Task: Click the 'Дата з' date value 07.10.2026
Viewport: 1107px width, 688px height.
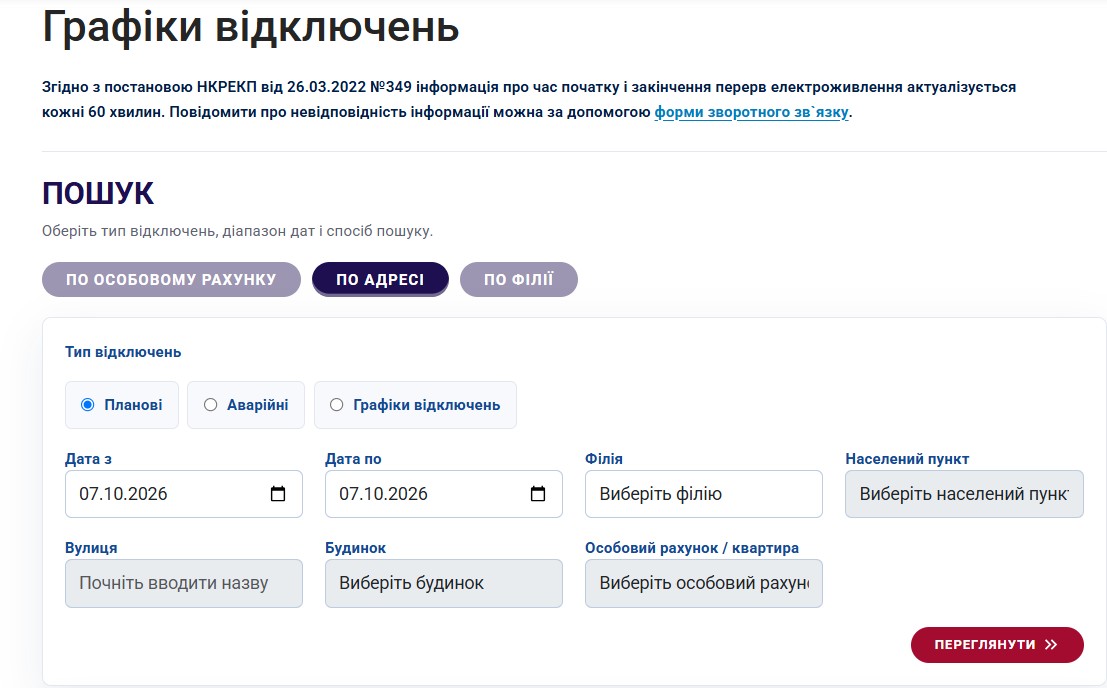Action: pyautogui.click(x=124, y=494)
